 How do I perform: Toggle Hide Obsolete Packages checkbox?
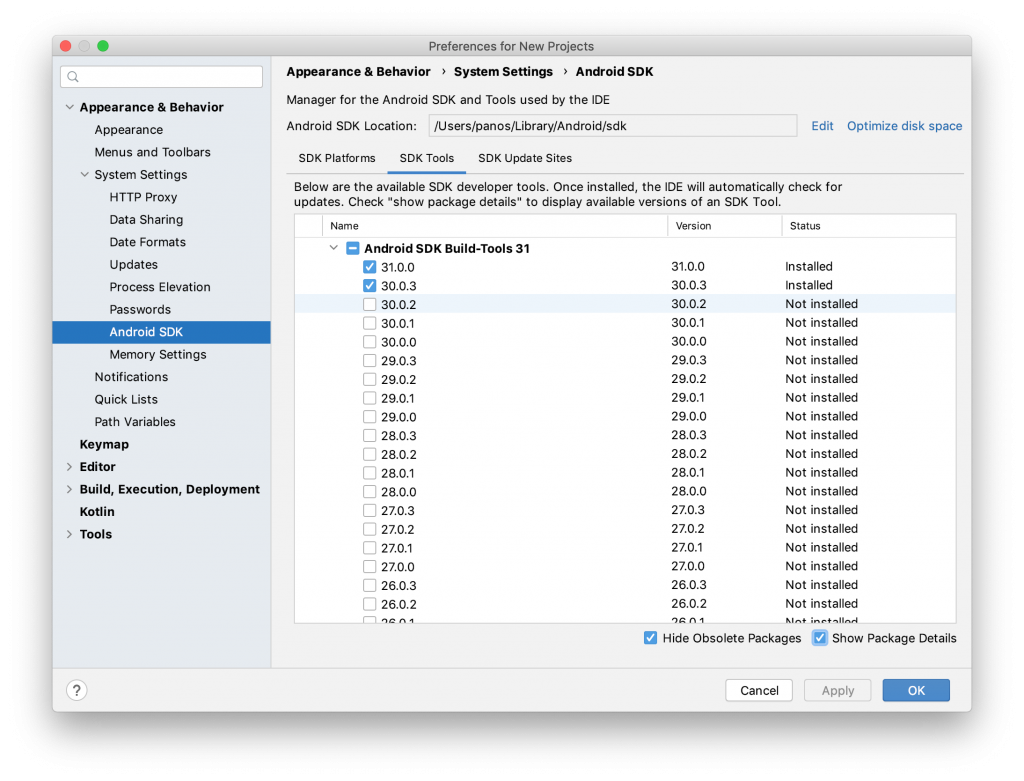pos(650,638)
